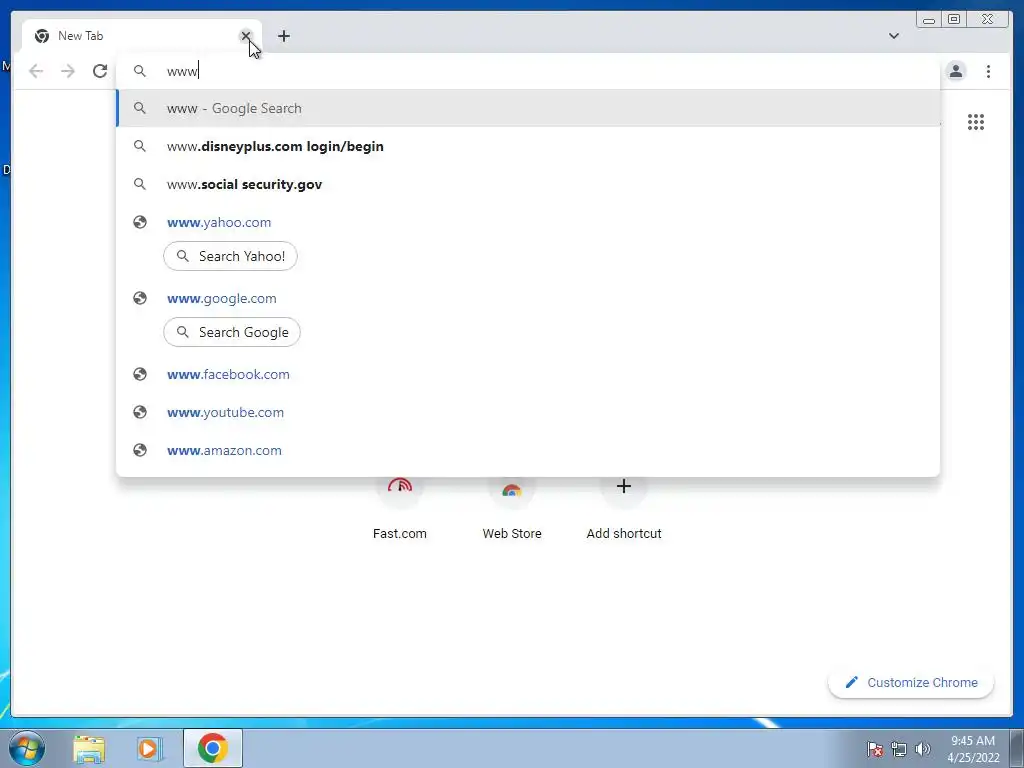Click the back navigation arrow
Image resolution: width=1024 pixels, height=768 pixels.
(x=36, y=71)
